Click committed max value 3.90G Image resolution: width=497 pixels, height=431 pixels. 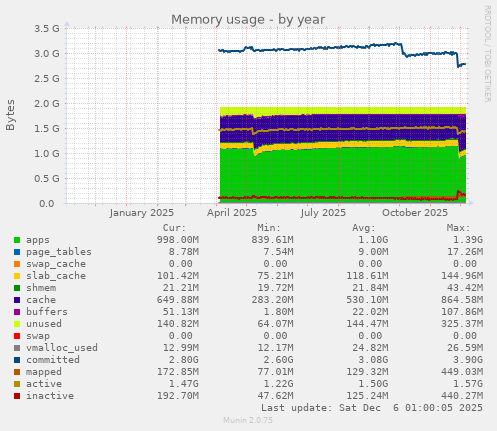click(468, 360)
